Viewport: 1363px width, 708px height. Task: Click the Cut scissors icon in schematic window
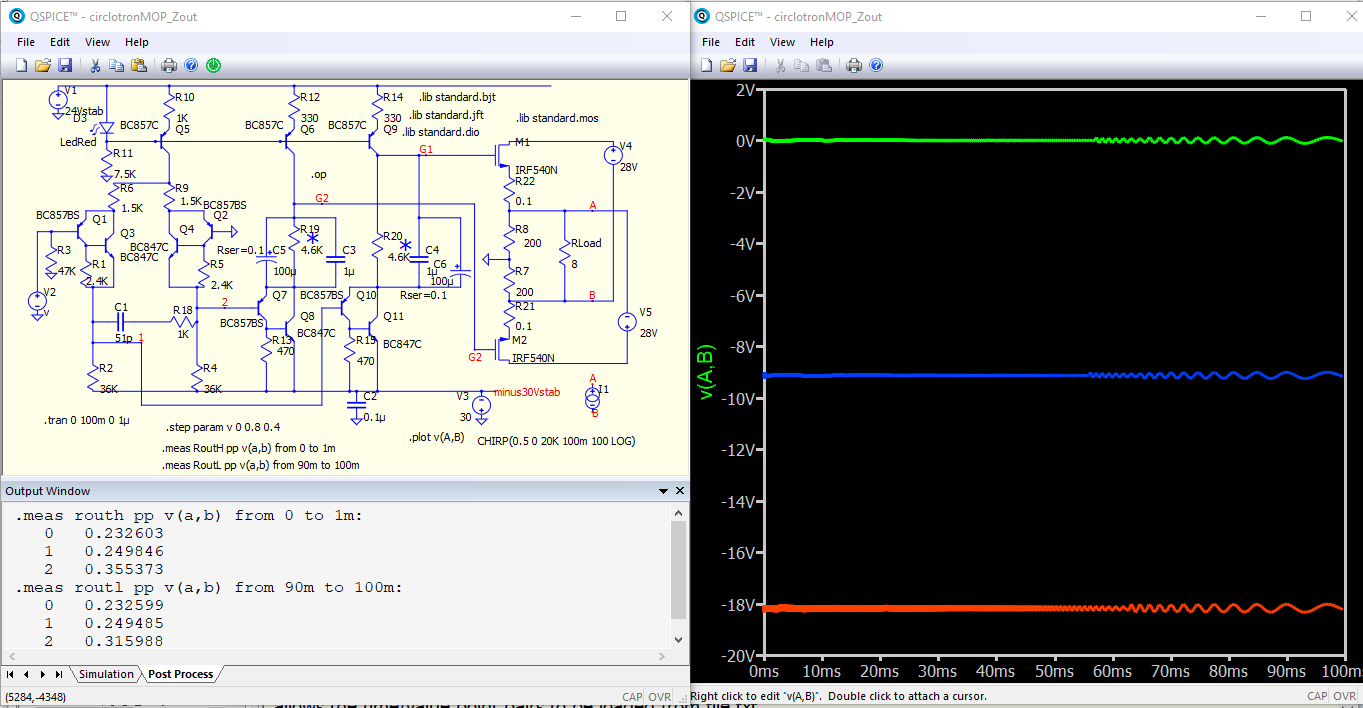click(x=95, y=65)
